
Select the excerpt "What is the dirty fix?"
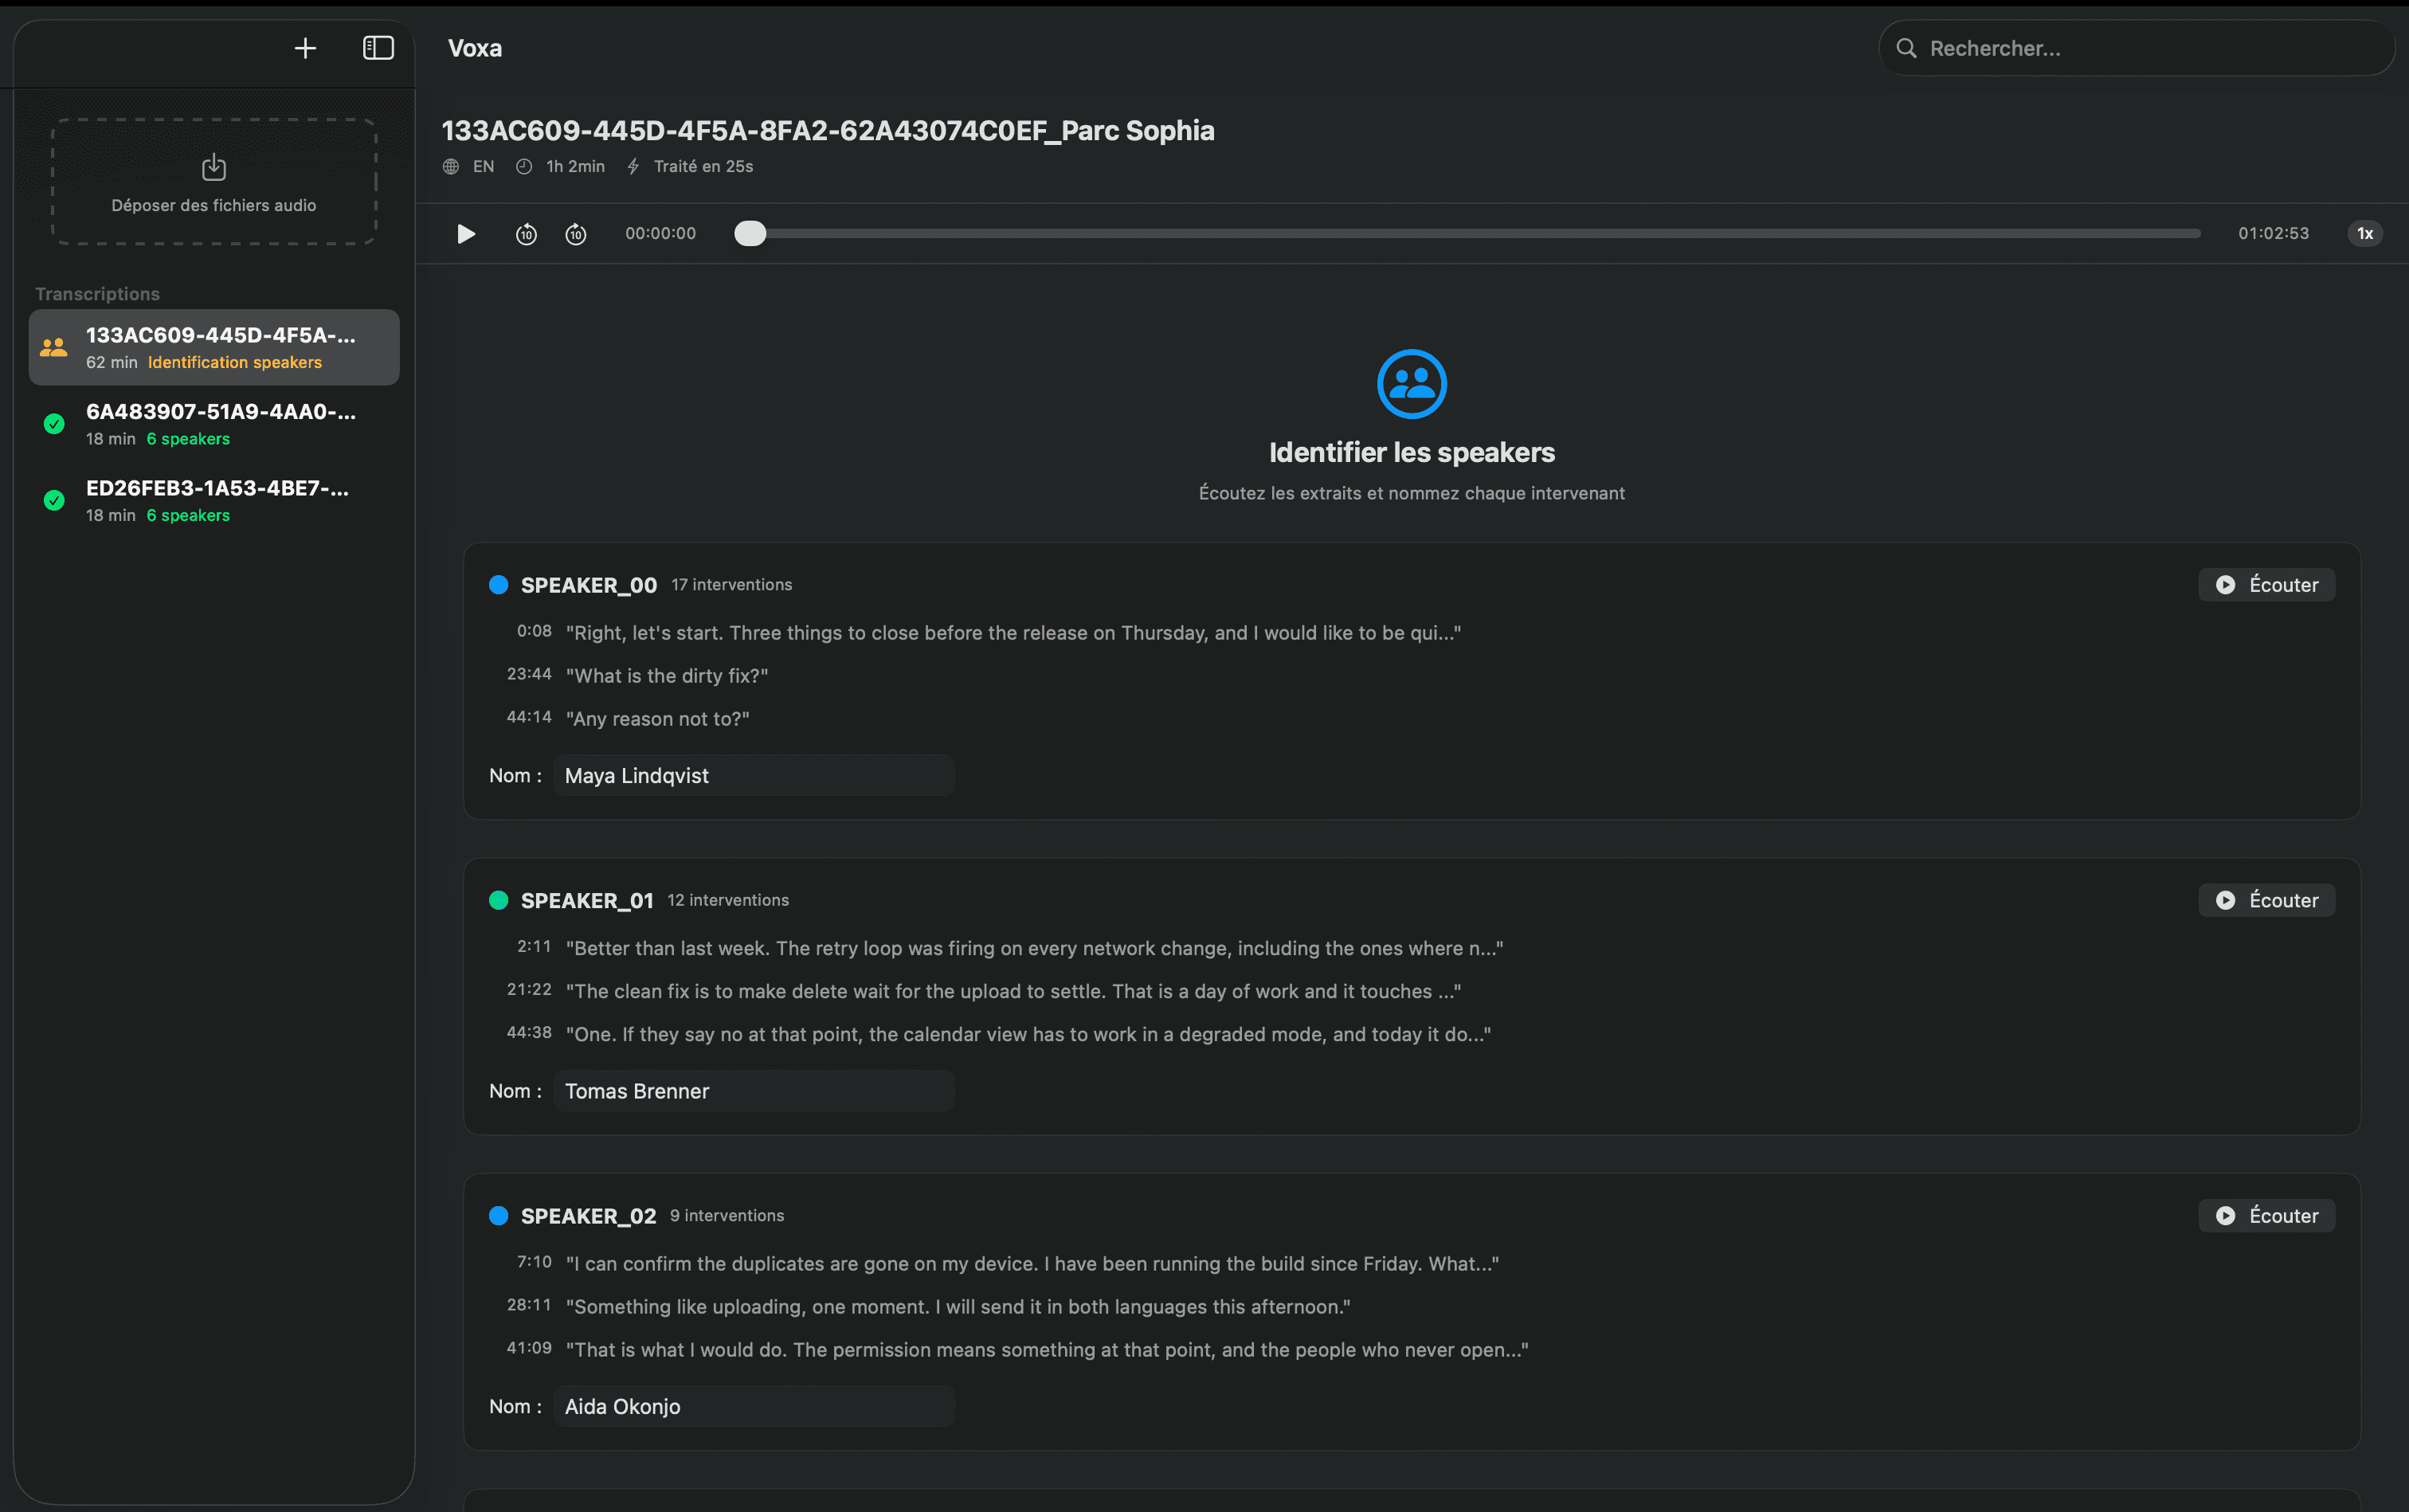[667, 676]
